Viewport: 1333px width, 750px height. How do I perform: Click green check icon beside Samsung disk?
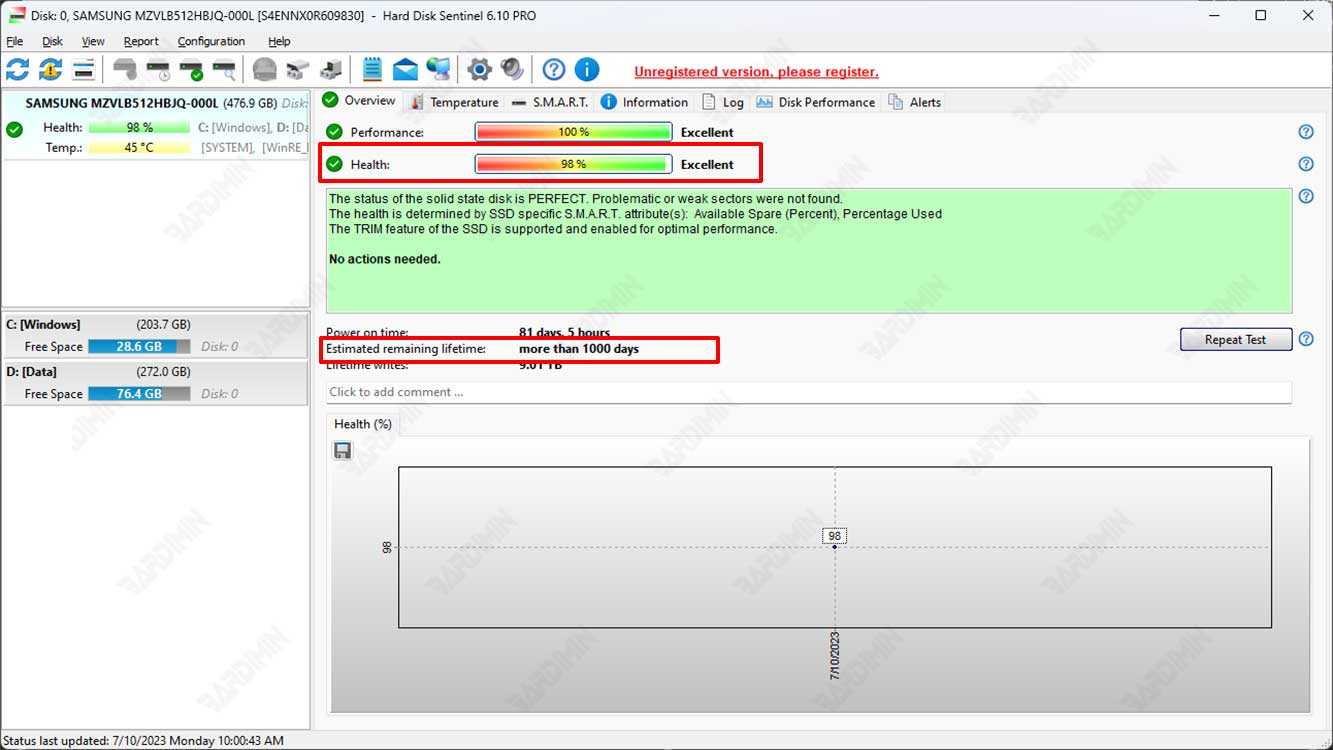(x=14, y=129)
